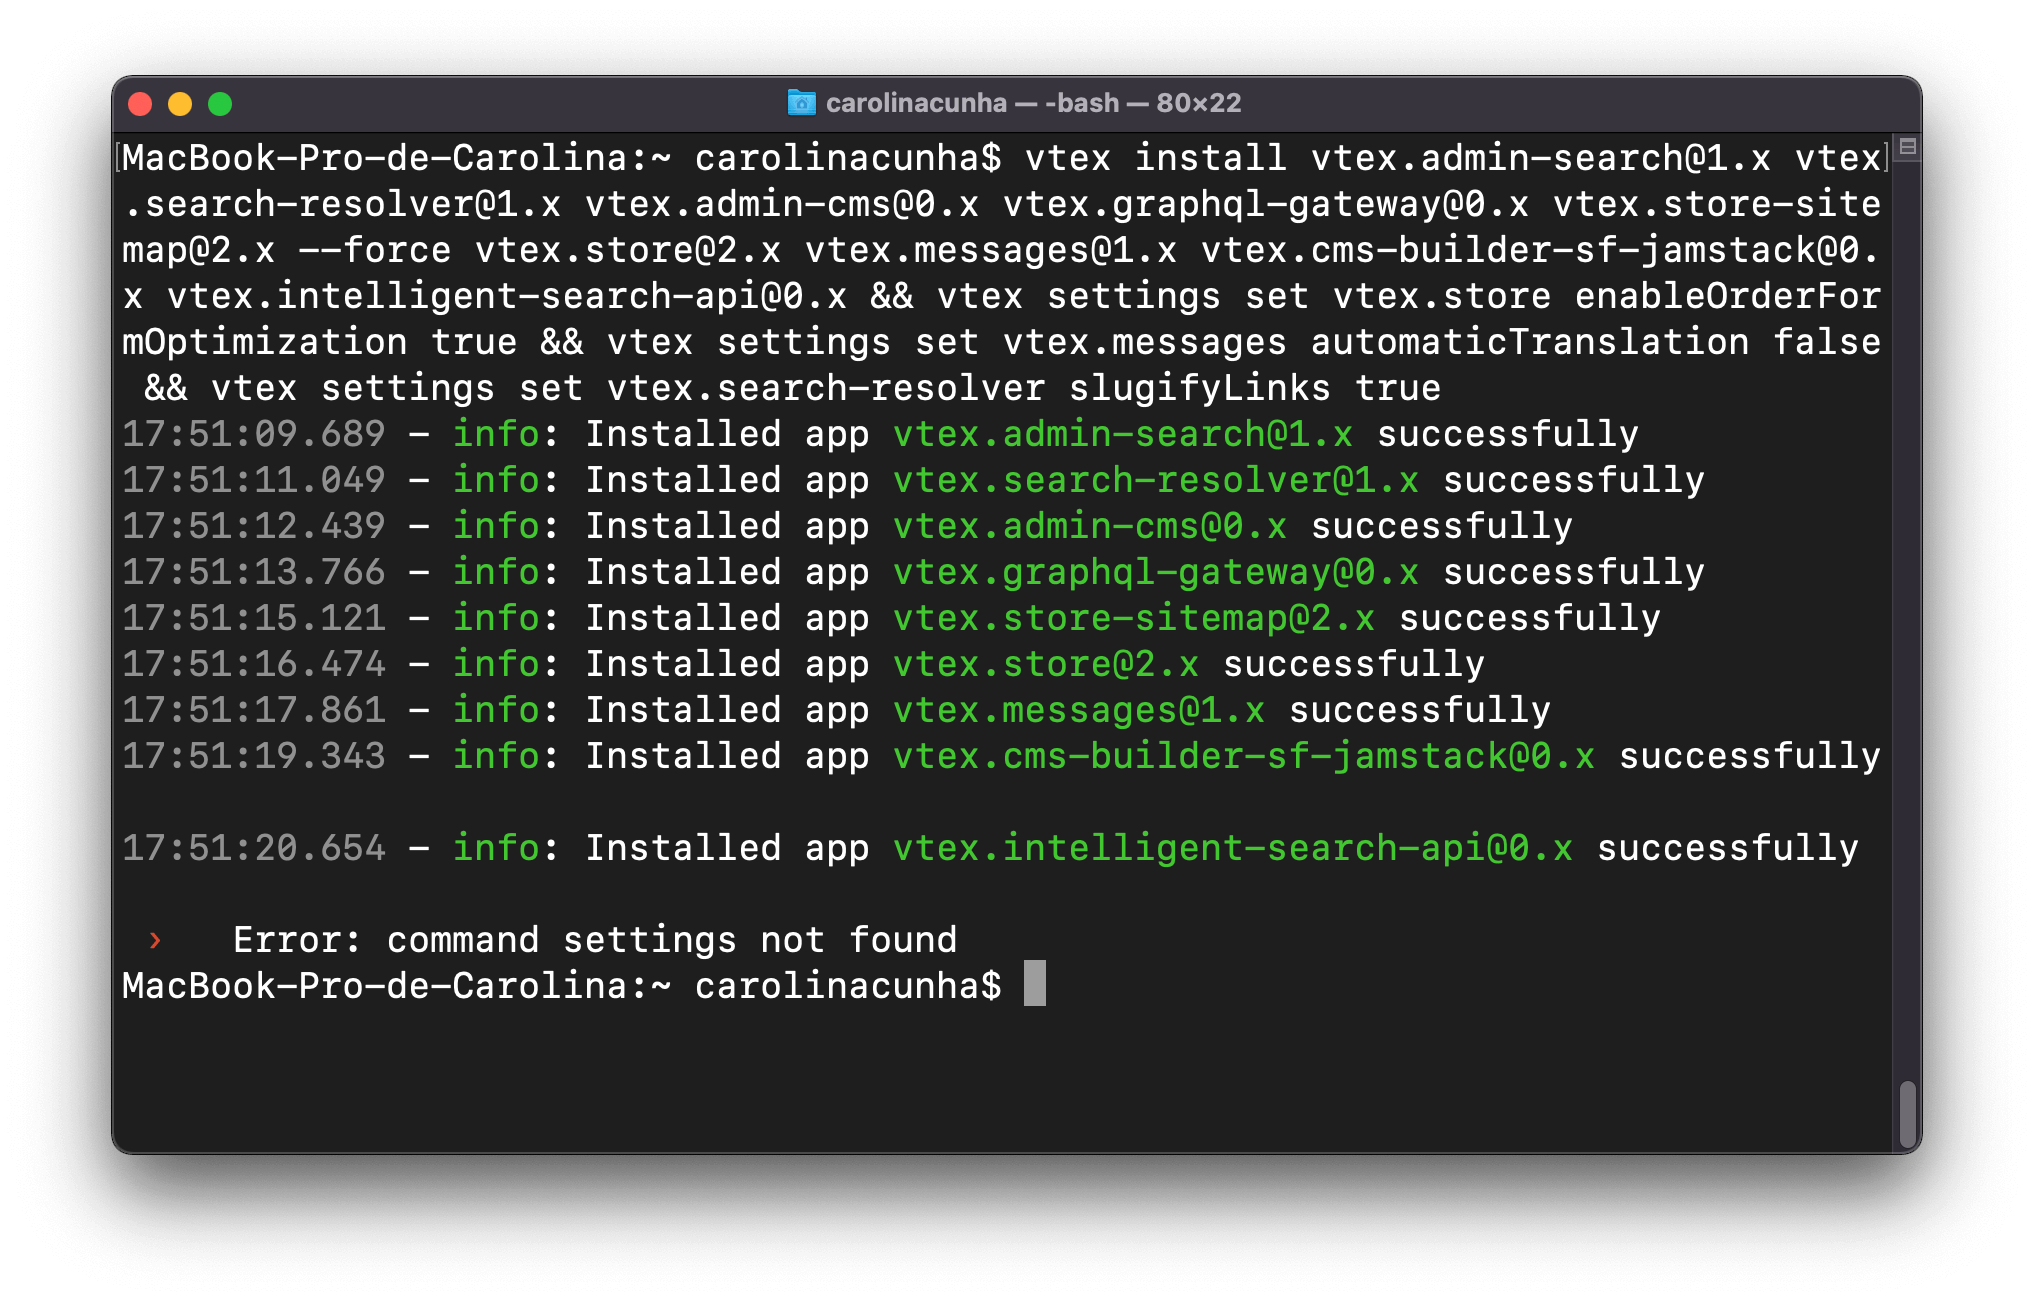Click timestamp 17:51:09.689
Image resolution: width=2034 pixels, height=1302 pixels.
(254, 434)
